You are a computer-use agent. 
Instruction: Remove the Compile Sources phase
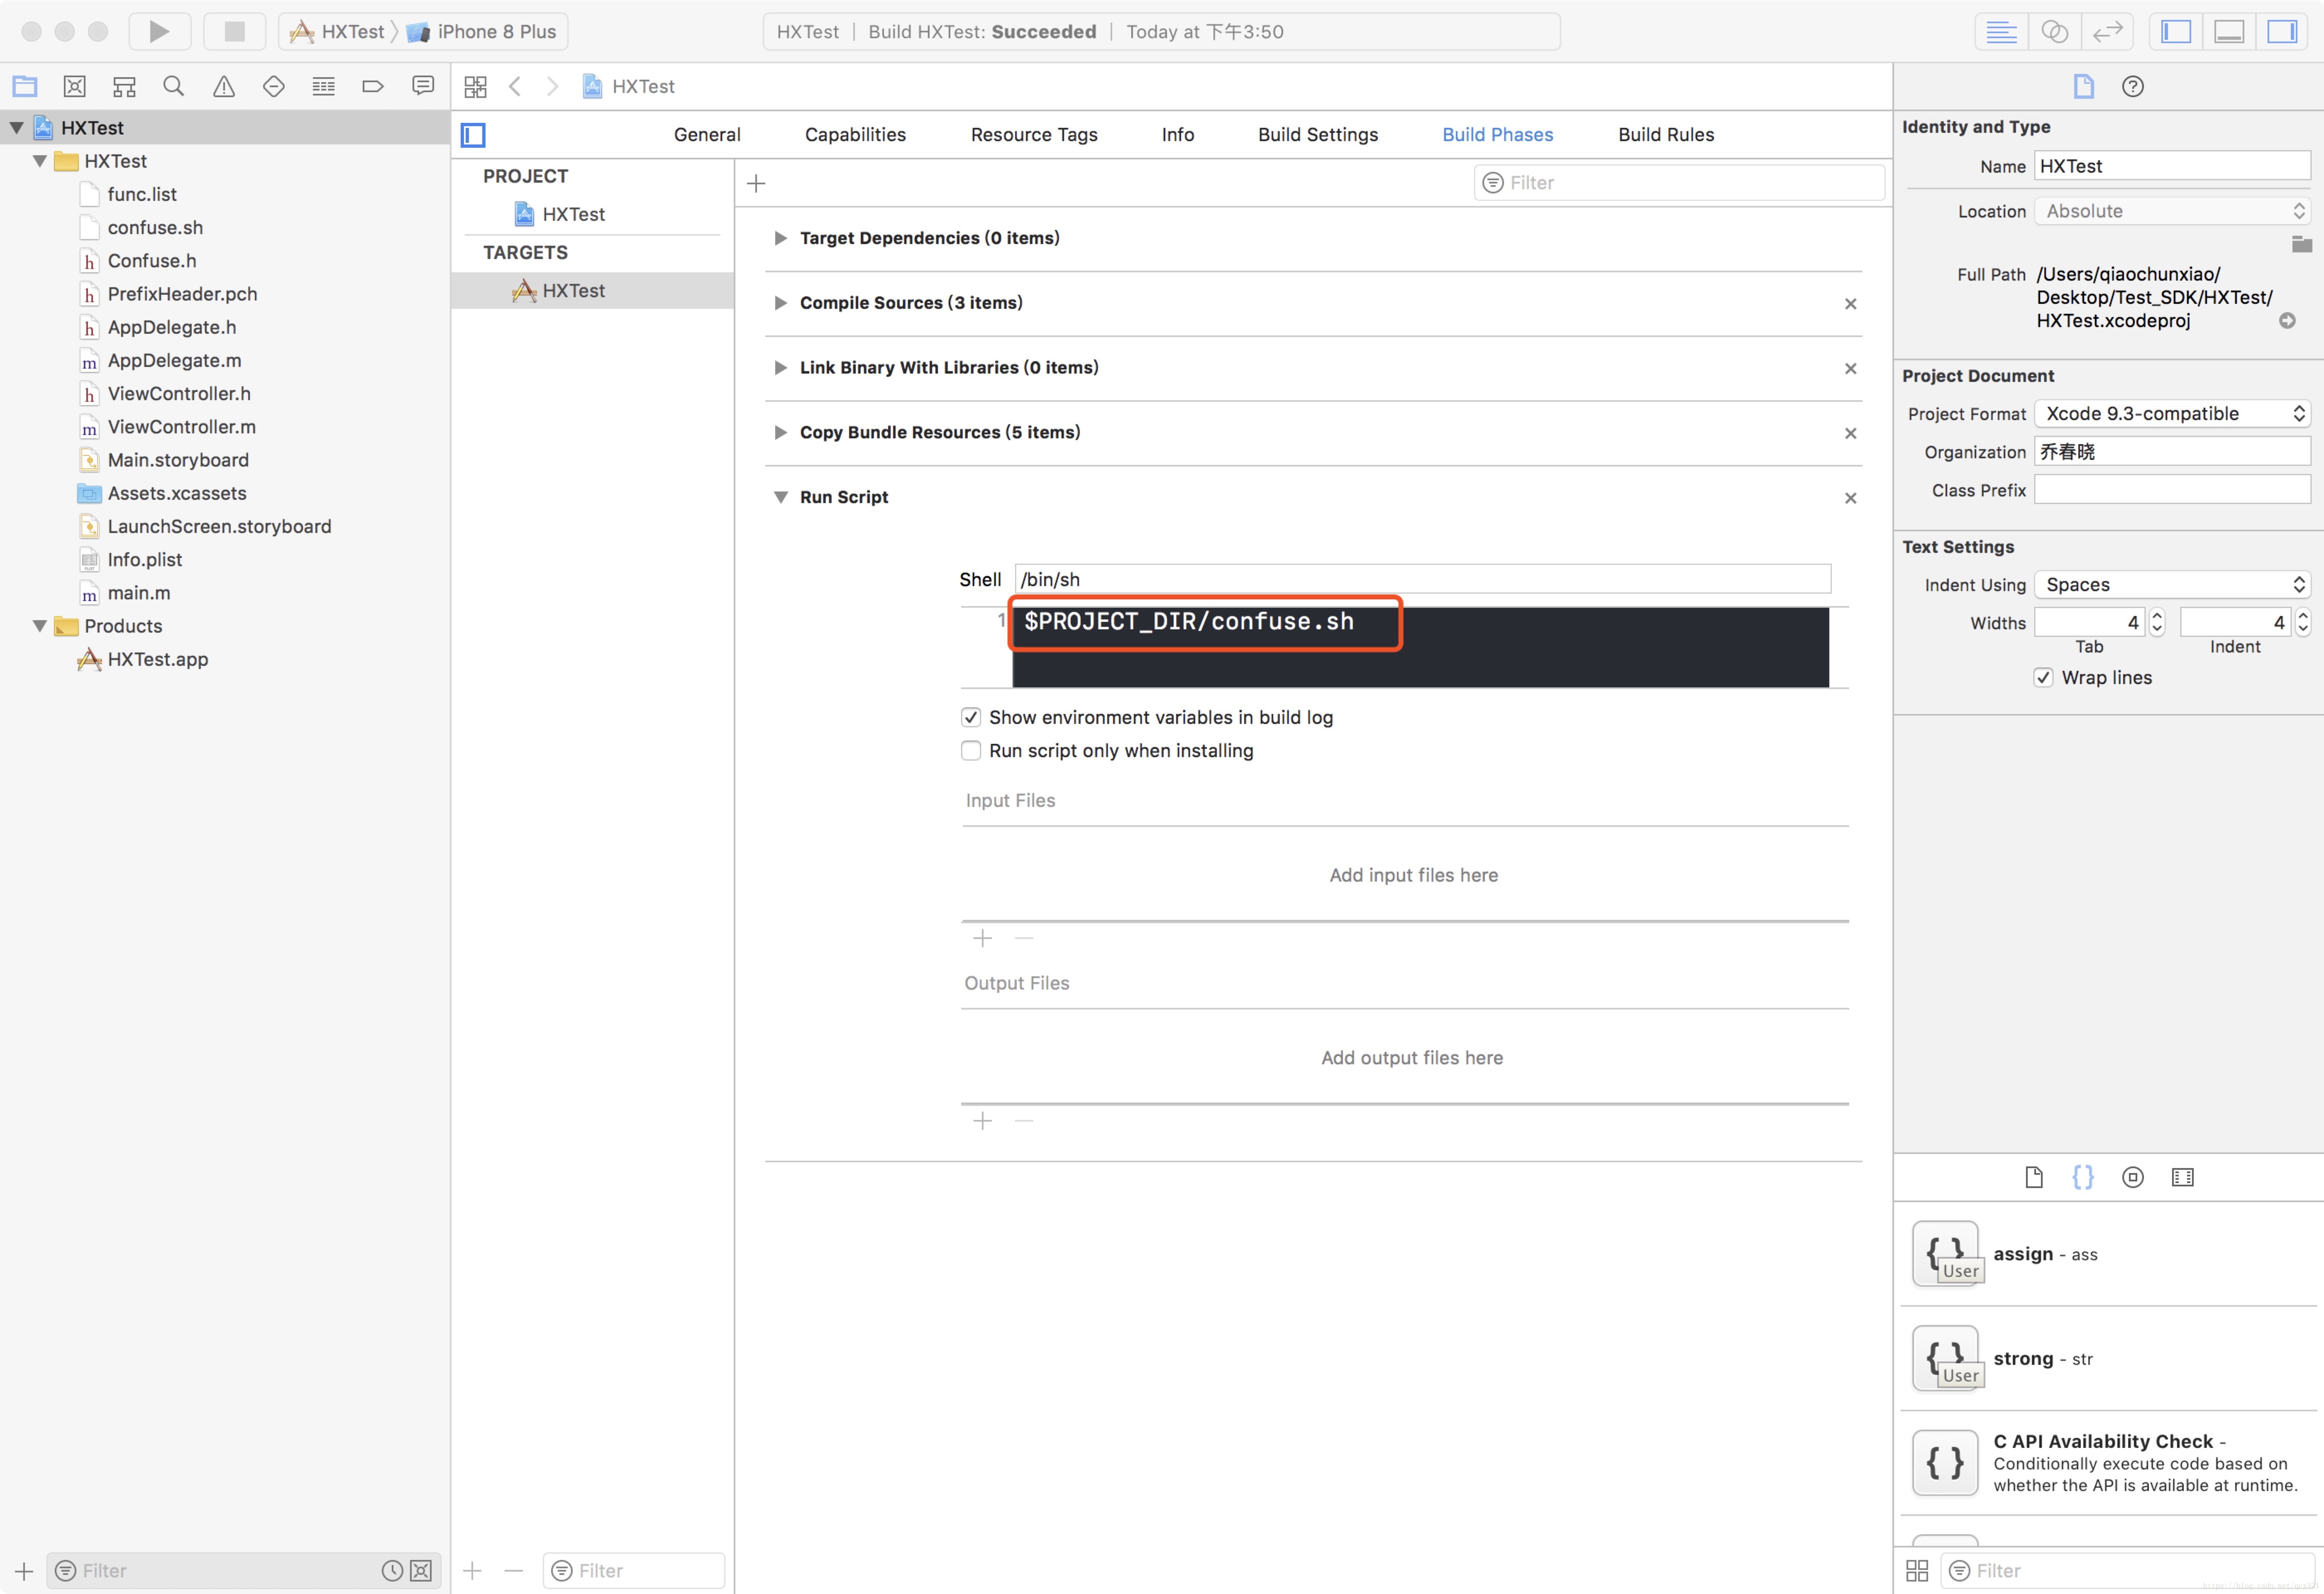tap(1850, 304)
